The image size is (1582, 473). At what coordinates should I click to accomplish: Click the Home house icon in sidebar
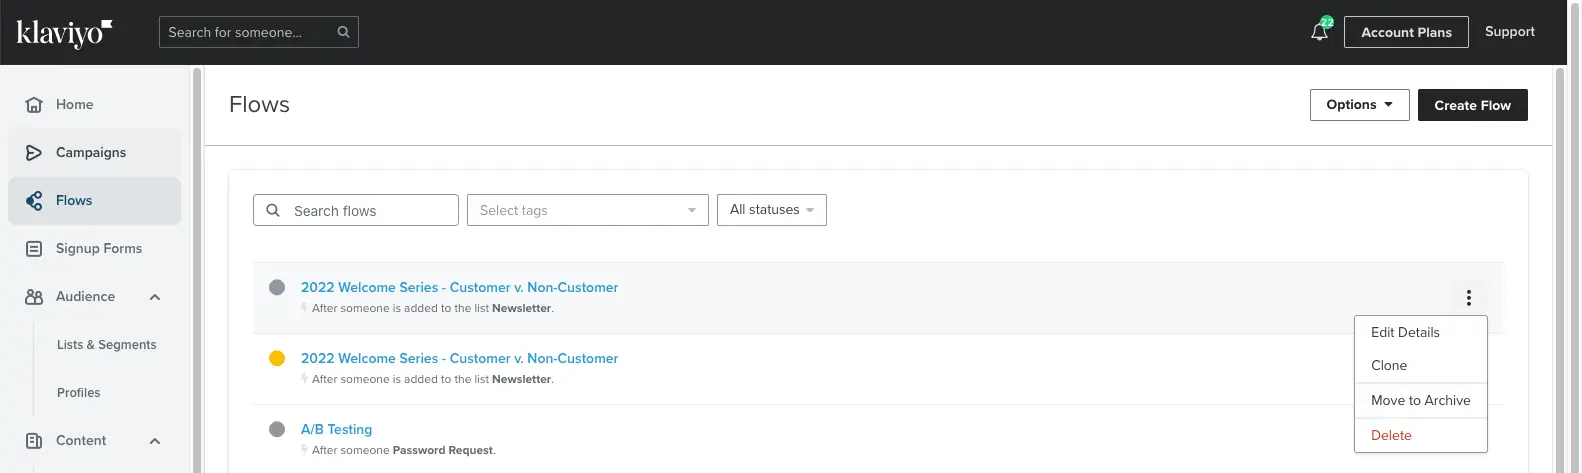(34, 105)
